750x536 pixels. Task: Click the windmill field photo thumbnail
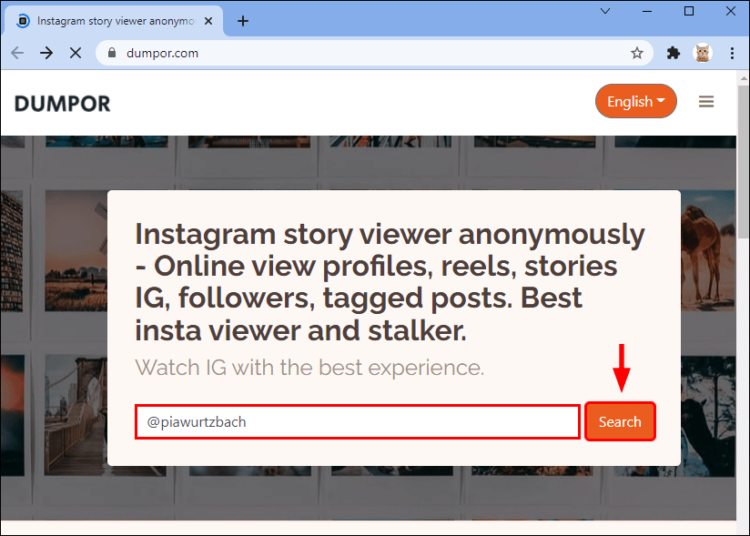pos(76,251)
